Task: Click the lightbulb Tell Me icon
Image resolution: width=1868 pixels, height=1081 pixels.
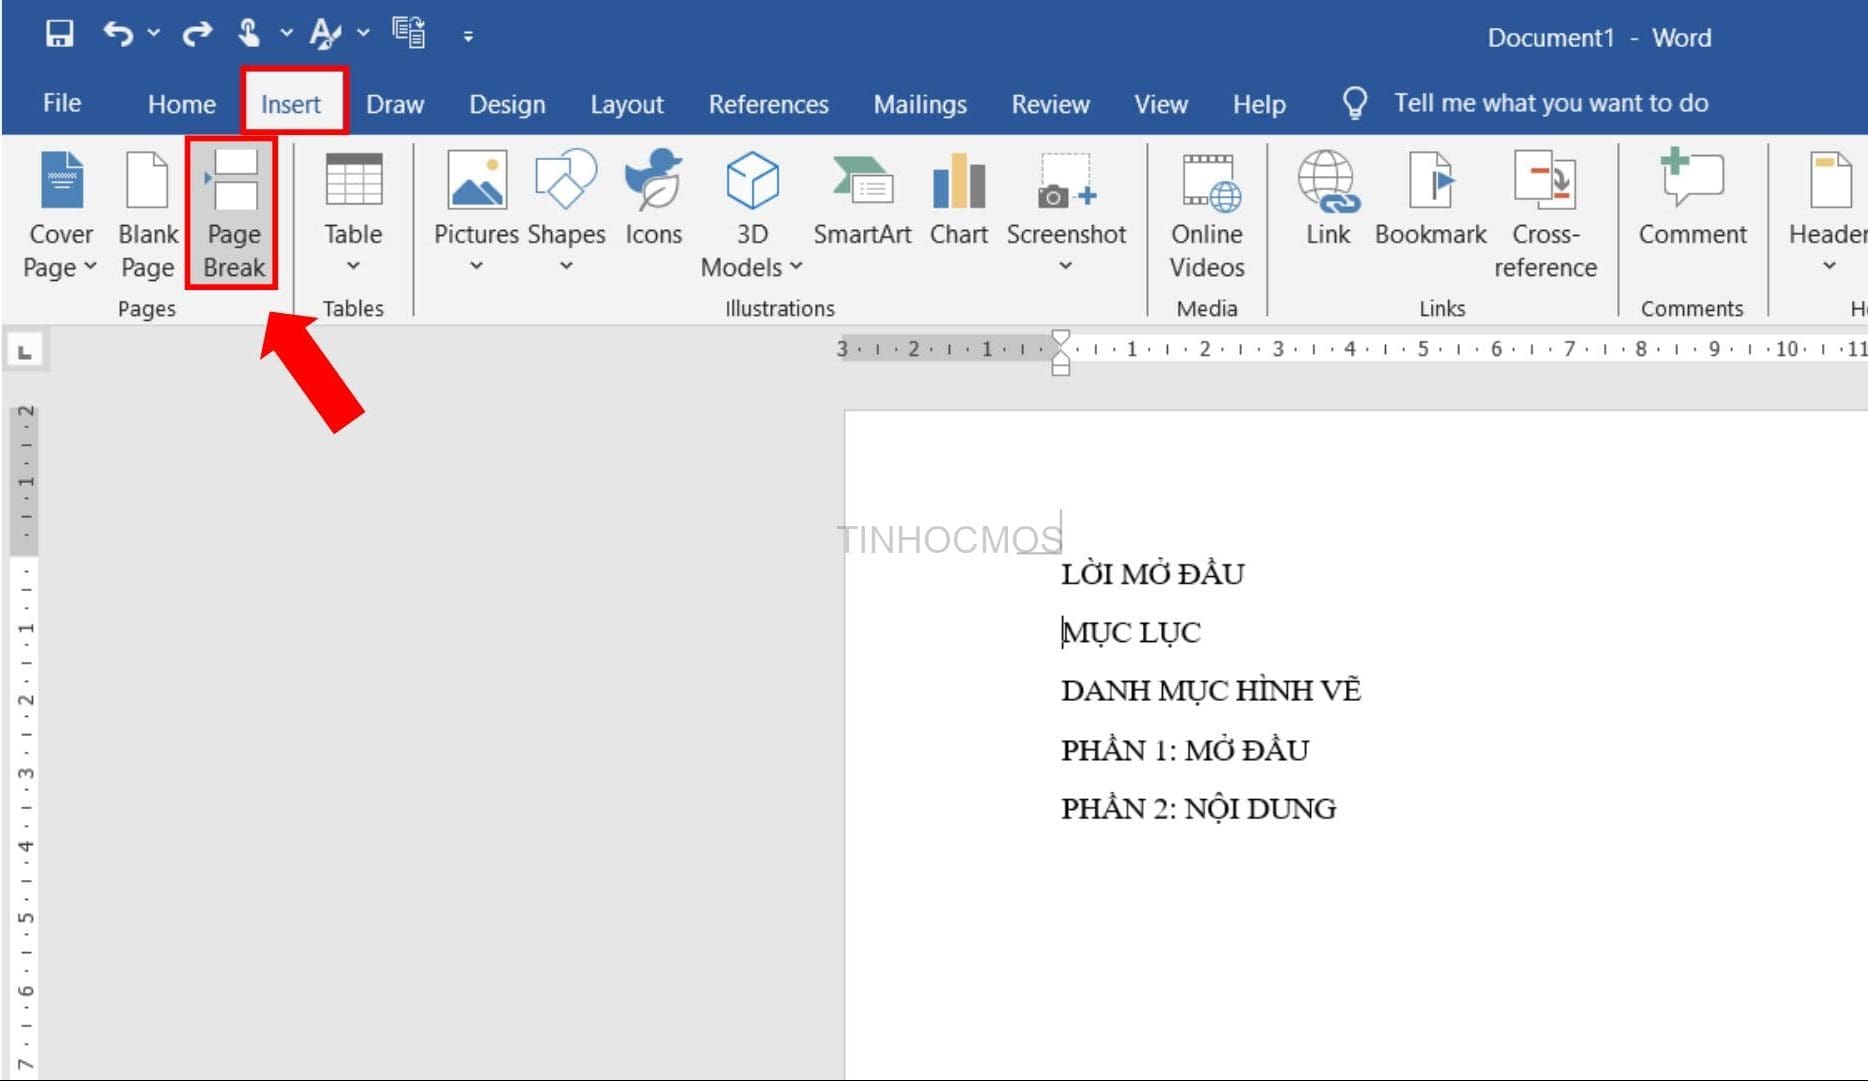Action: point(1355,103)
